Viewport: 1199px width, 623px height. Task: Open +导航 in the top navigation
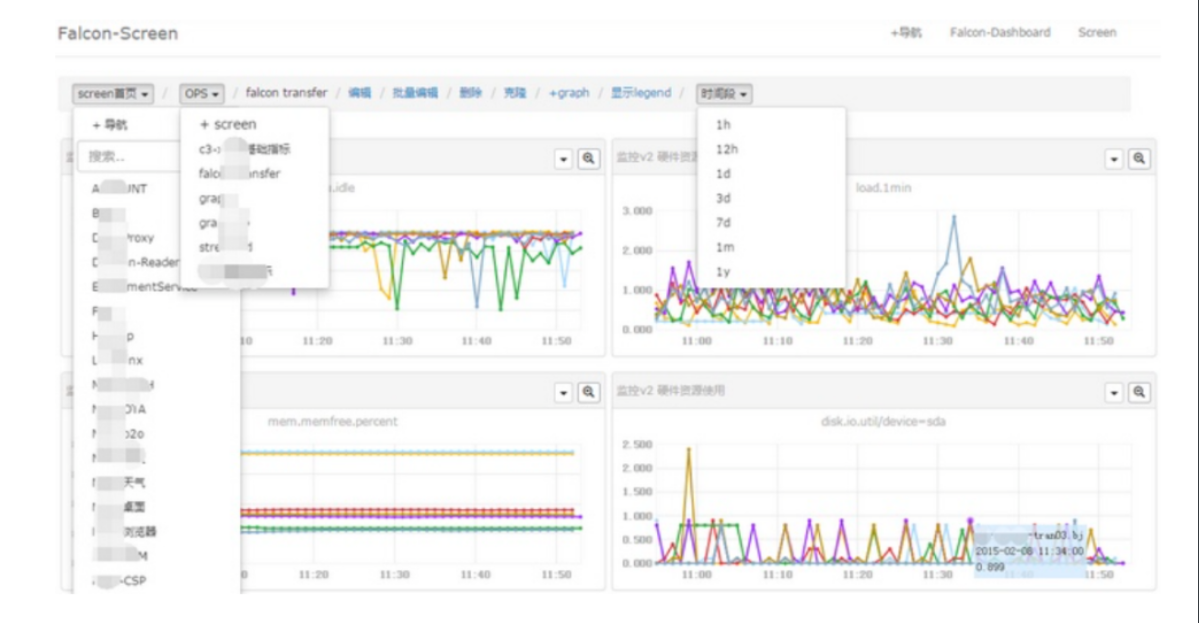906,32
